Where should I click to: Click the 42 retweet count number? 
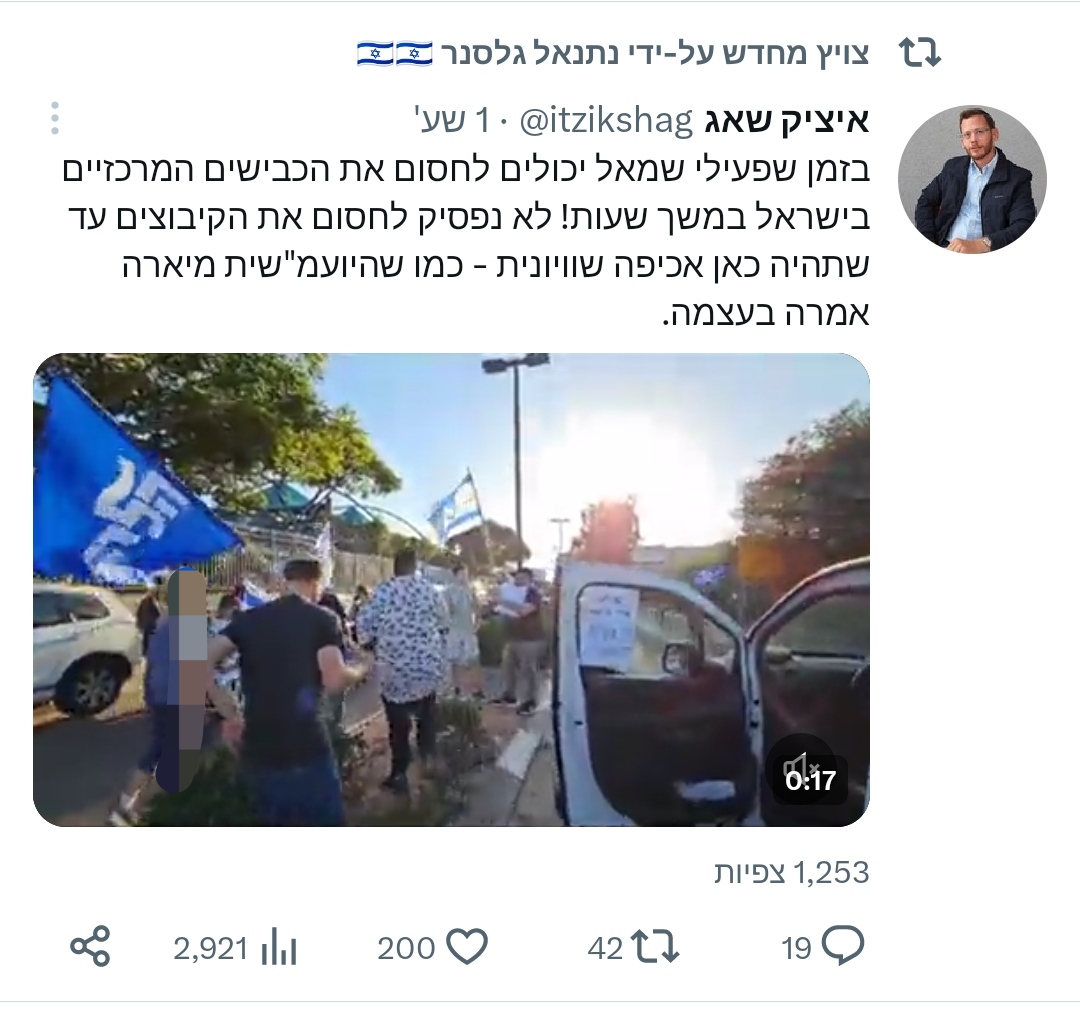pos(605,949)
